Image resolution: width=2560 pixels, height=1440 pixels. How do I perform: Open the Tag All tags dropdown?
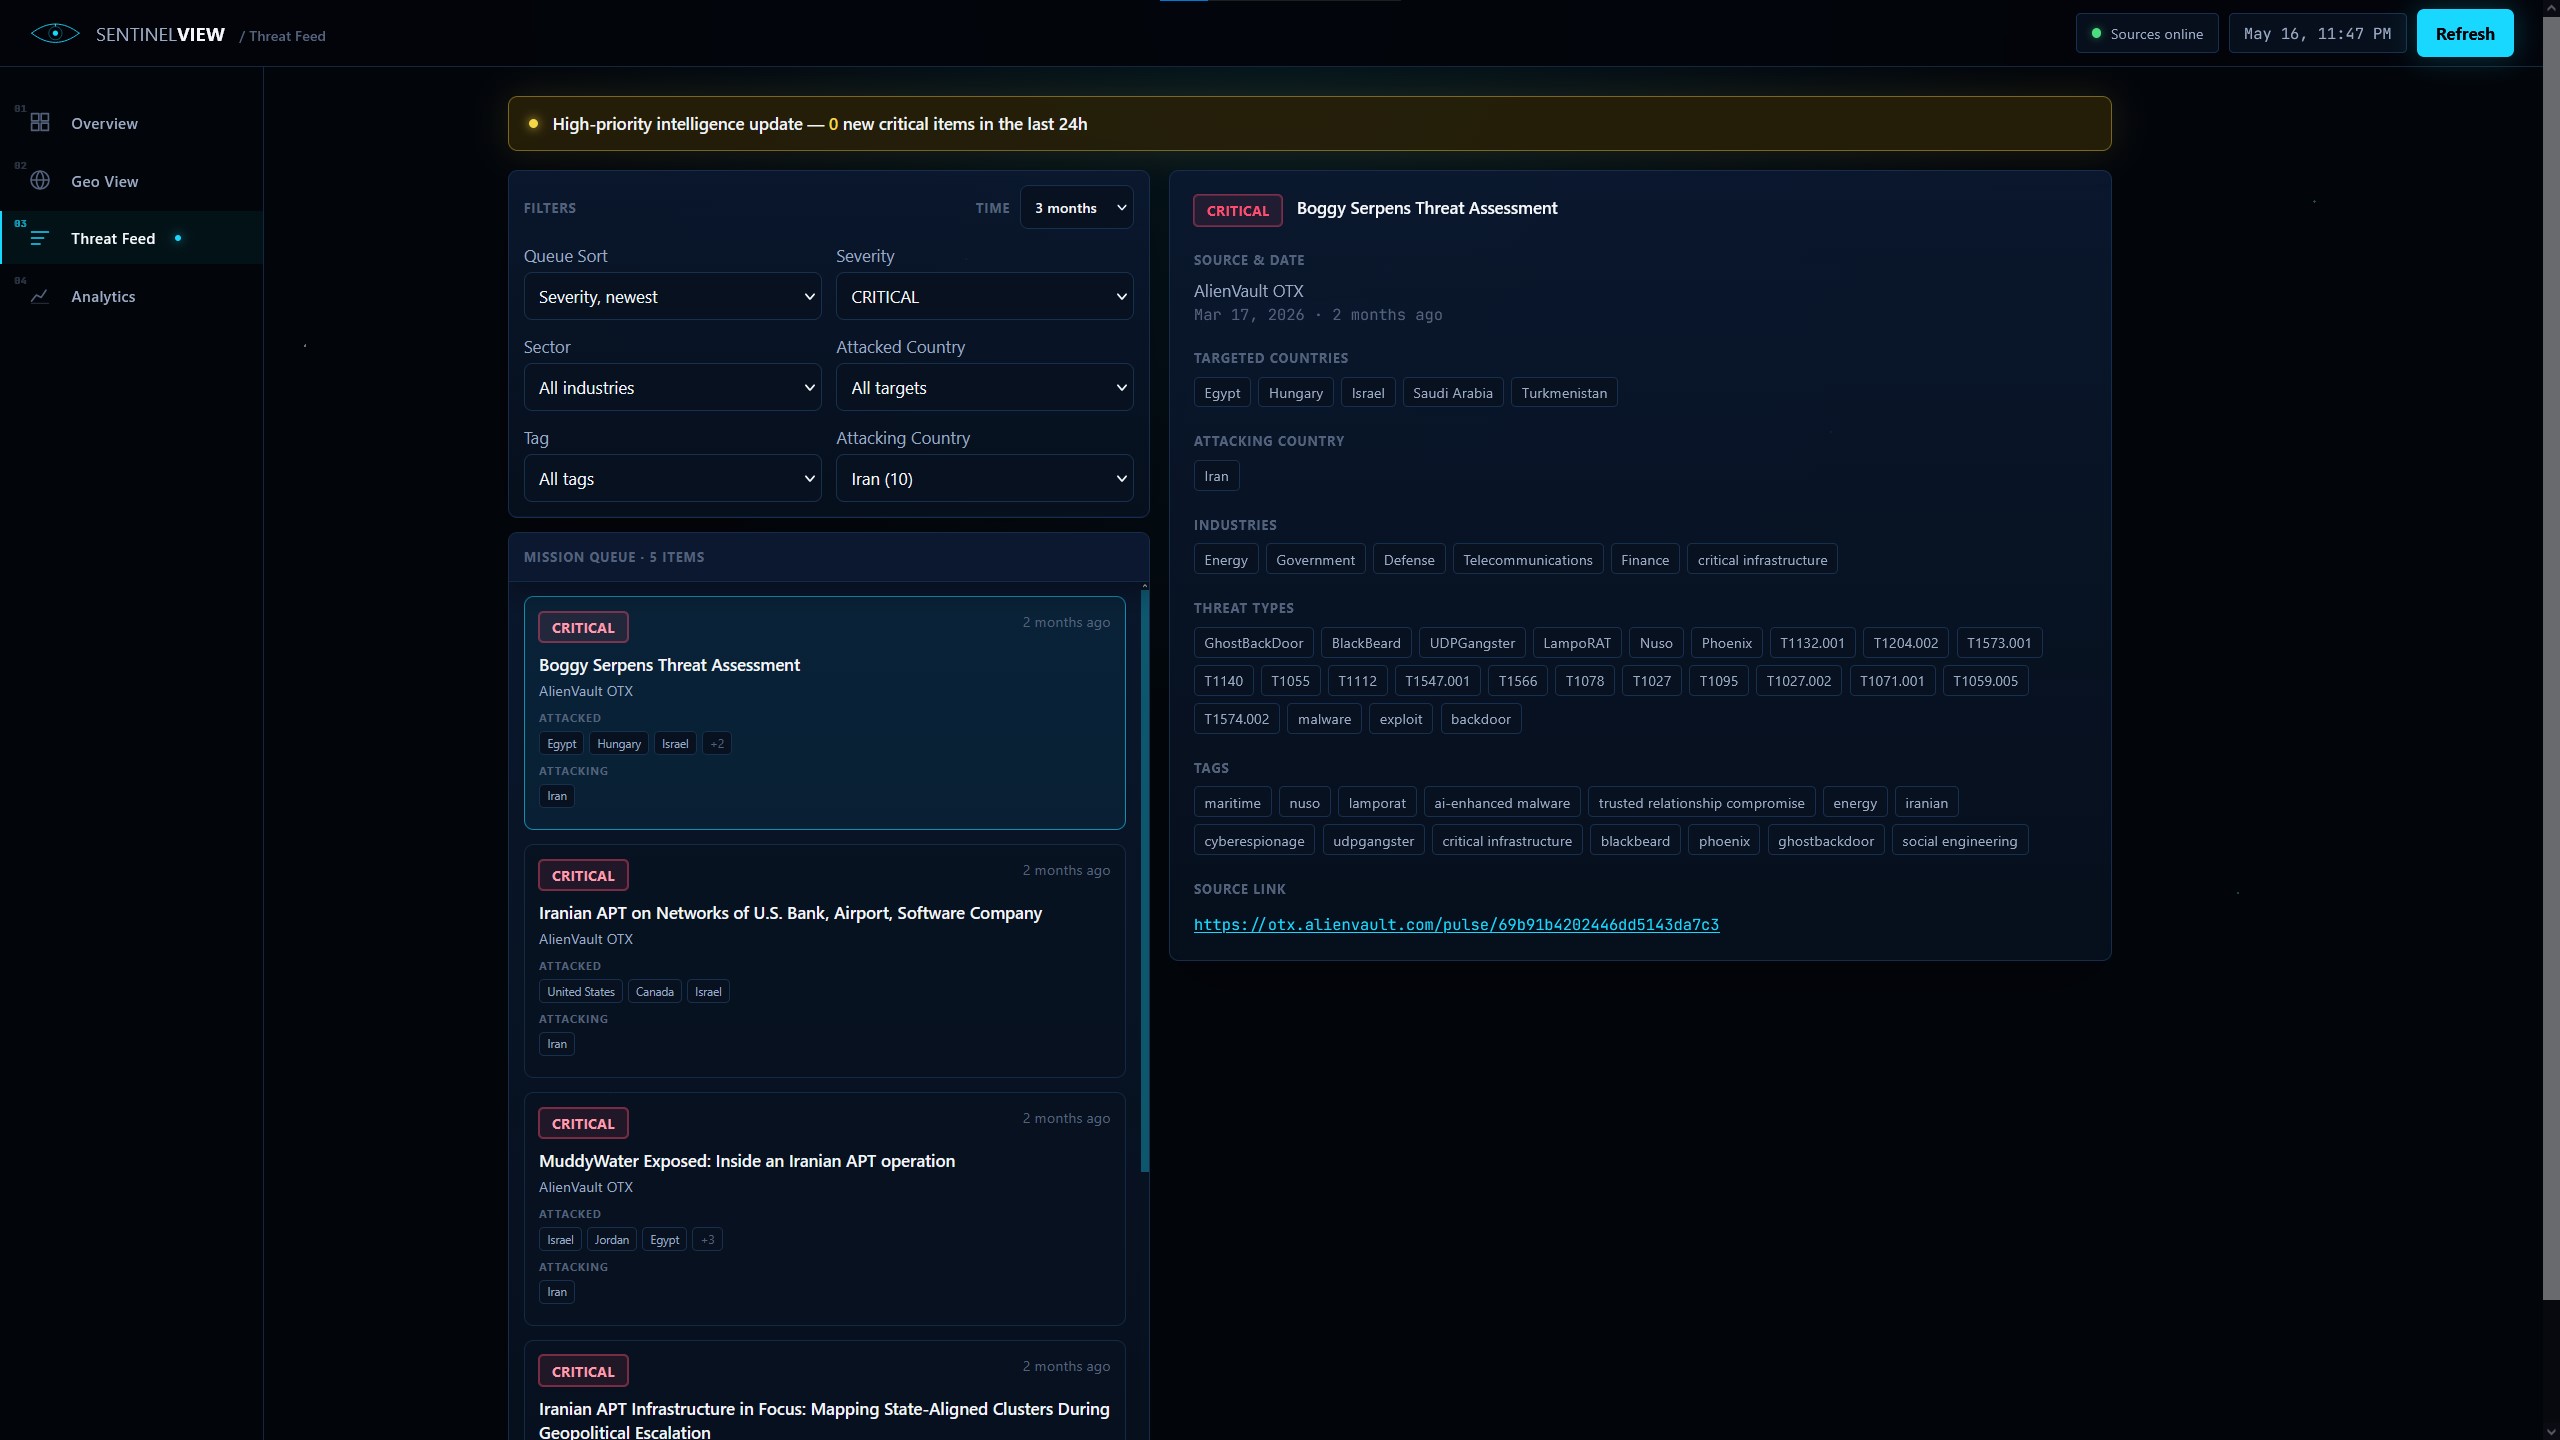point(672,479)
